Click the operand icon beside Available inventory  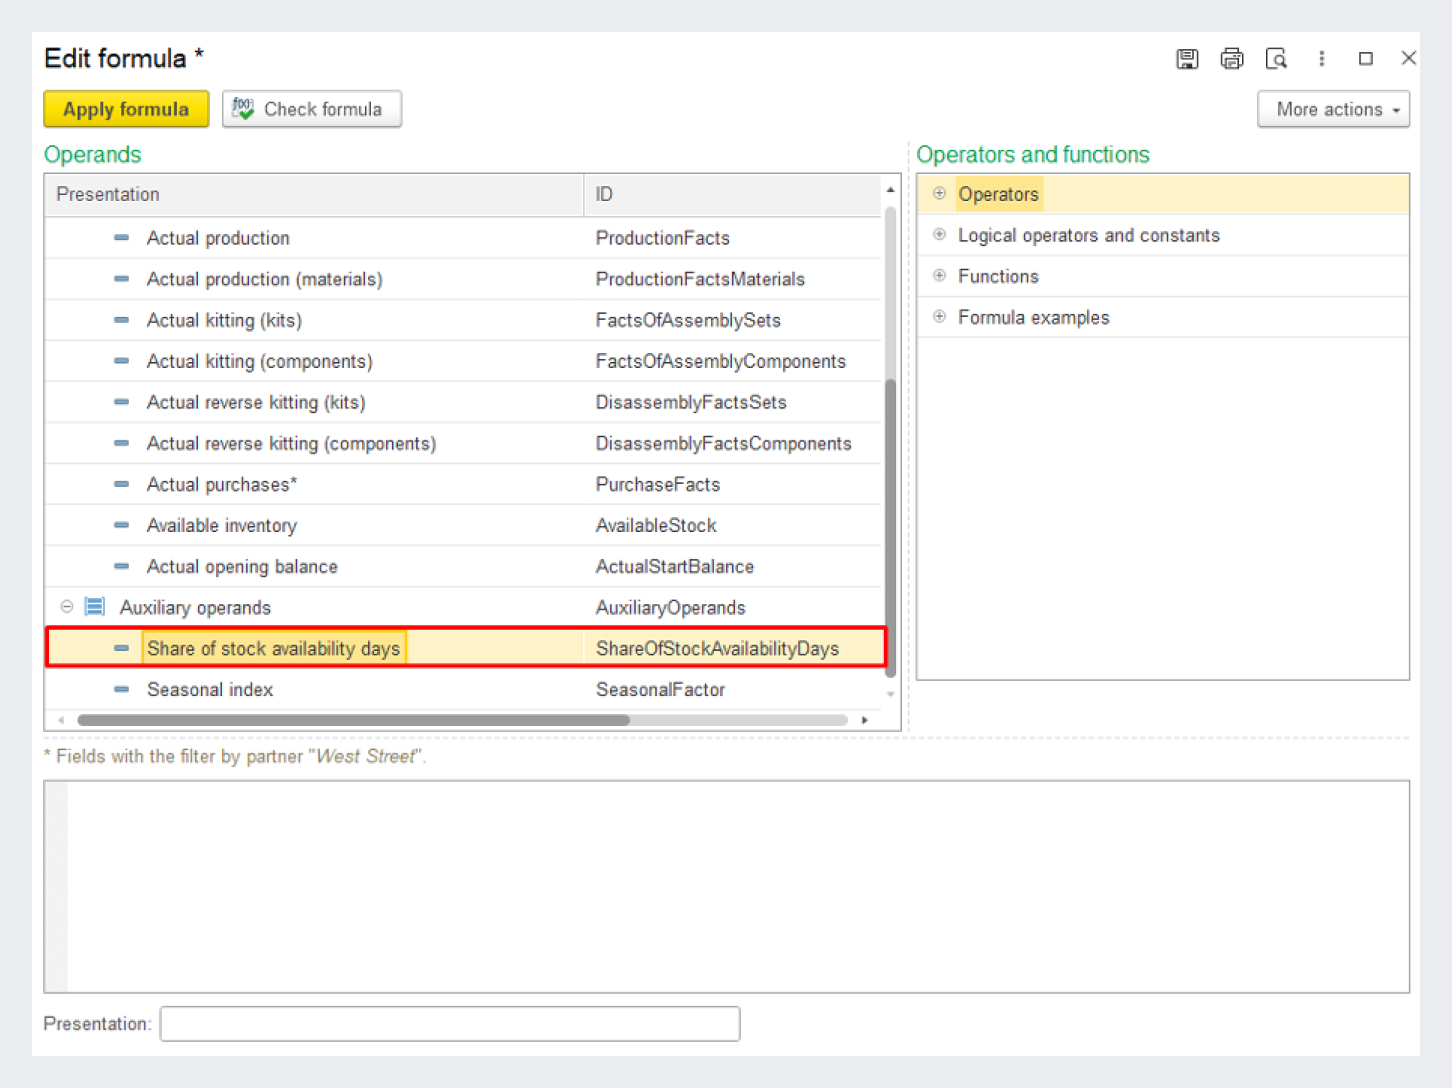(x=121, y=525)
